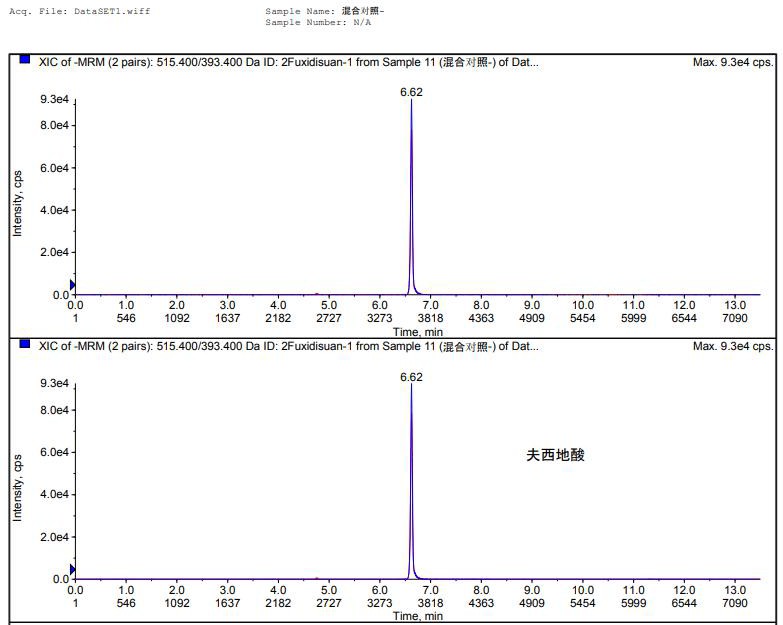Click the 夫西地酸 annotation in bottom chart
This screenshot has height=625, width=783.
click(x=555, y=455)
